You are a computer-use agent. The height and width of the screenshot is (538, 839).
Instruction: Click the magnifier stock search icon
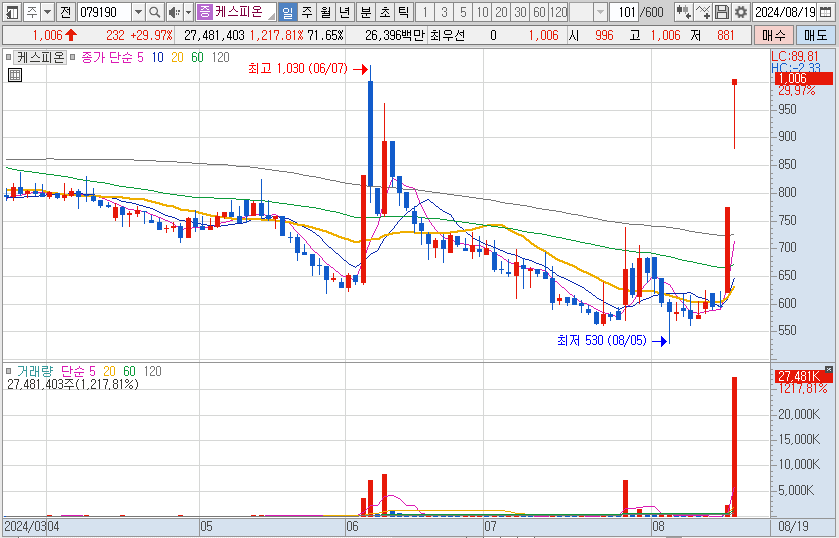pyautogui.click(x=155, y=11)
